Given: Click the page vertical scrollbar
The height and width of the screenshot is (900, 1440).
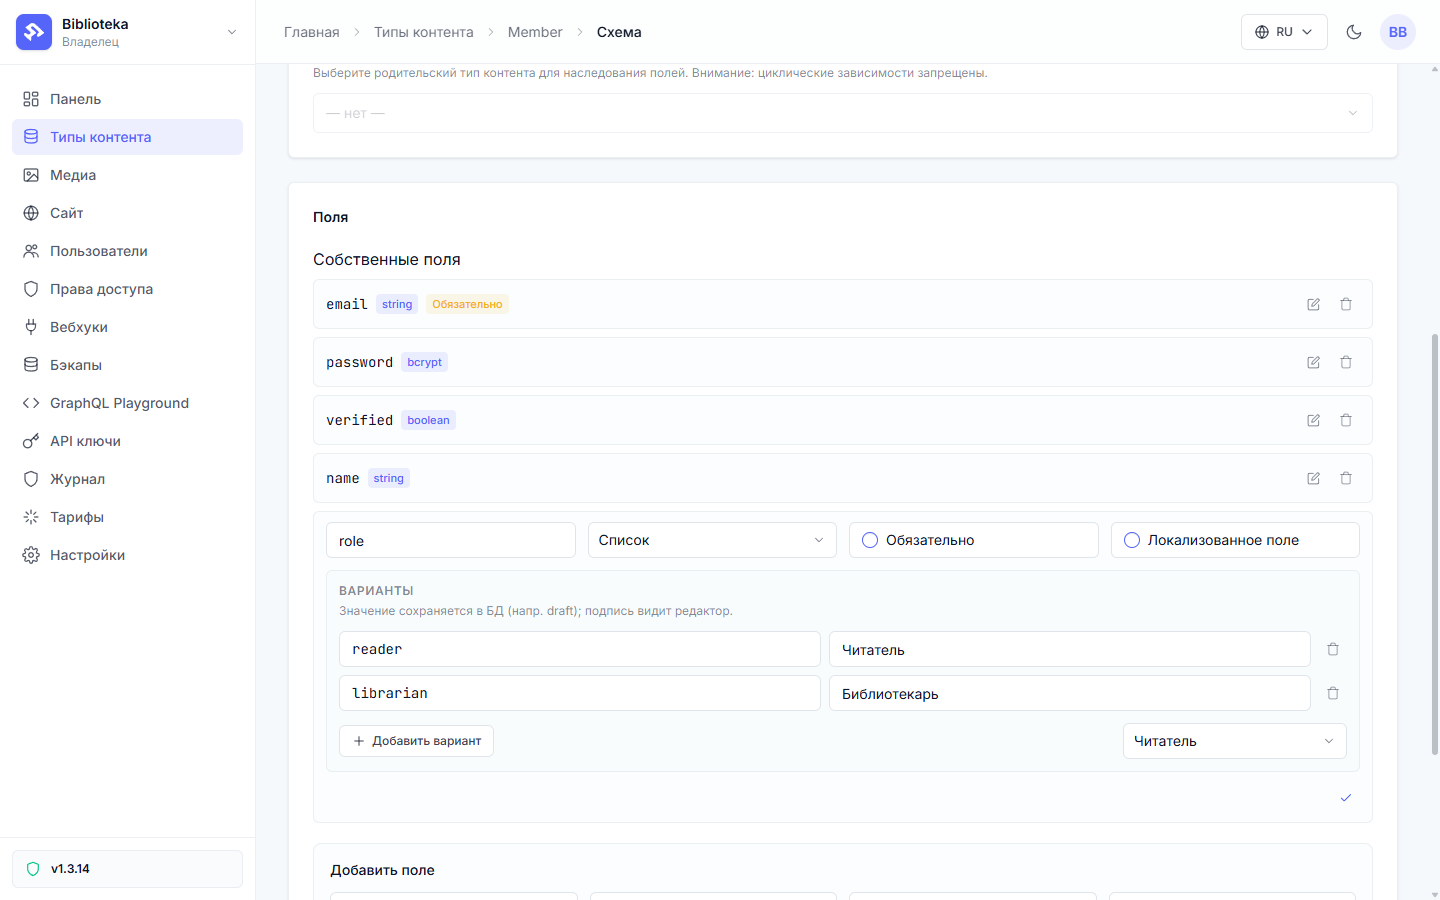Looking at the screenshot, I should (x=1435, y=544).
